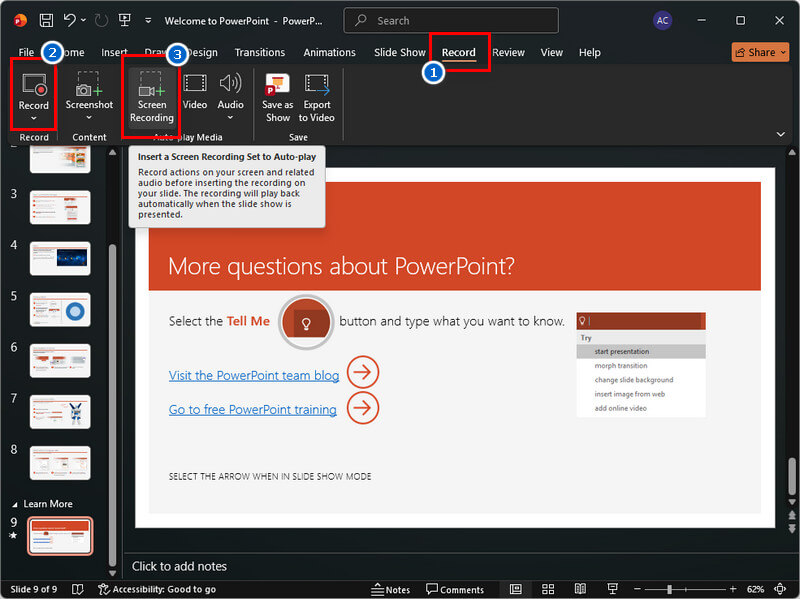This screenshot has width=800, height=599.
Task: Click the Audio speaker icon
Action: tap(231, 83)
